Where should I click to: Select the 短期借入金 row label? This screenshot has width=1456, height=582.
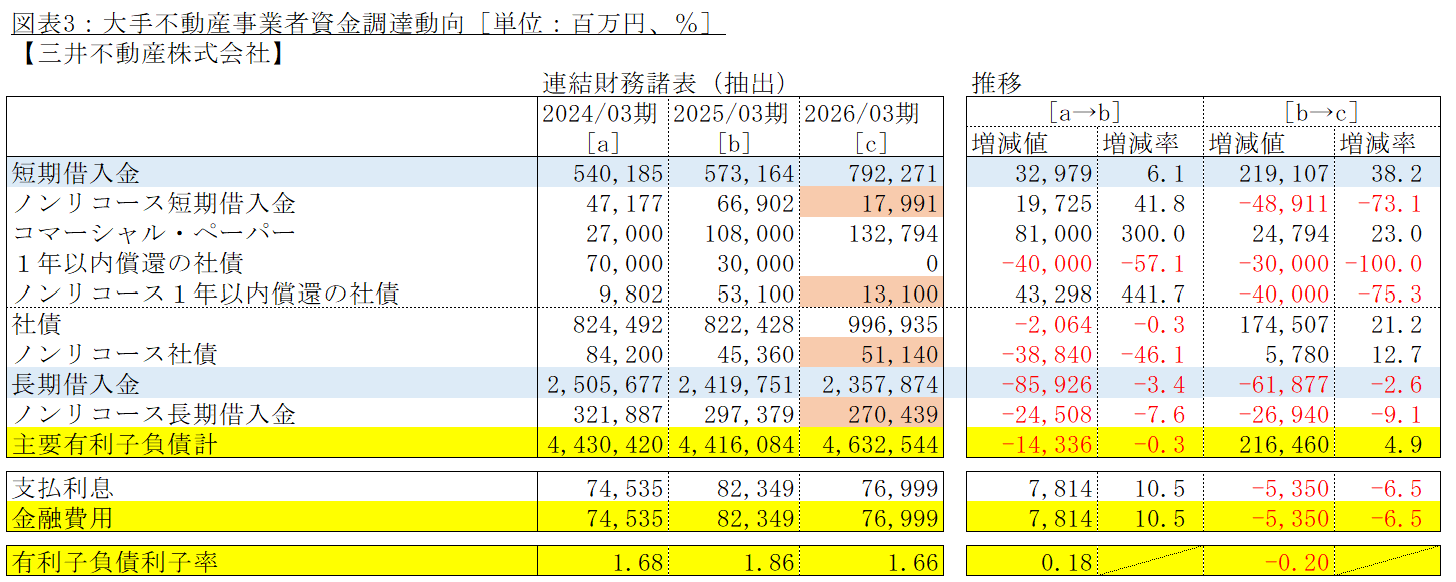pos(76,173)
